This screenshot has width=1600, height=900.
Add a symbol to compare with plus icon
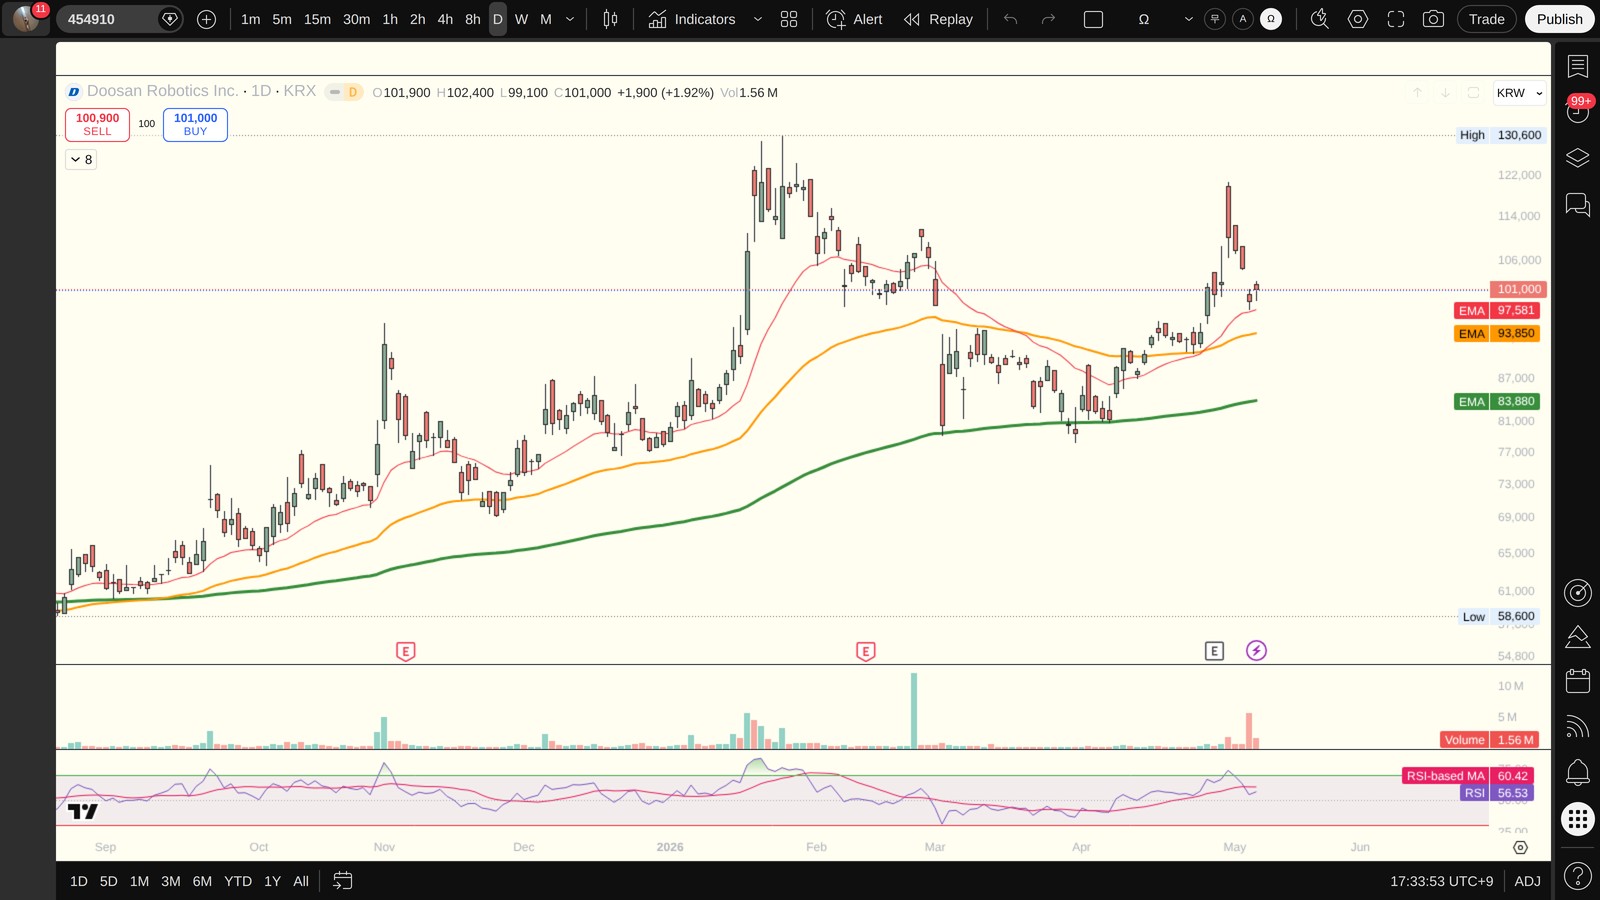[206, 19]
